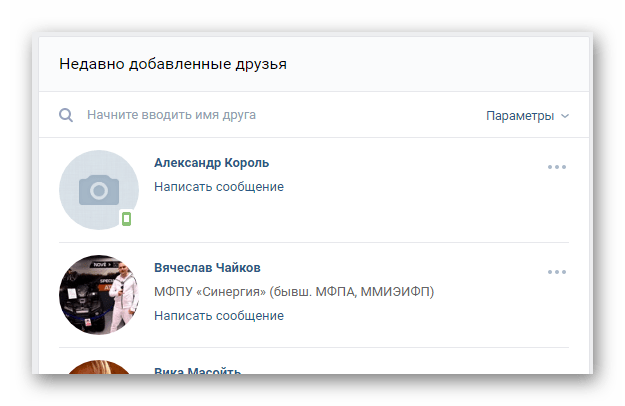Open Вика Масойть's name link
Viewport: 625px width, 406px height.
pyautogui.click(x=197, y=370)
